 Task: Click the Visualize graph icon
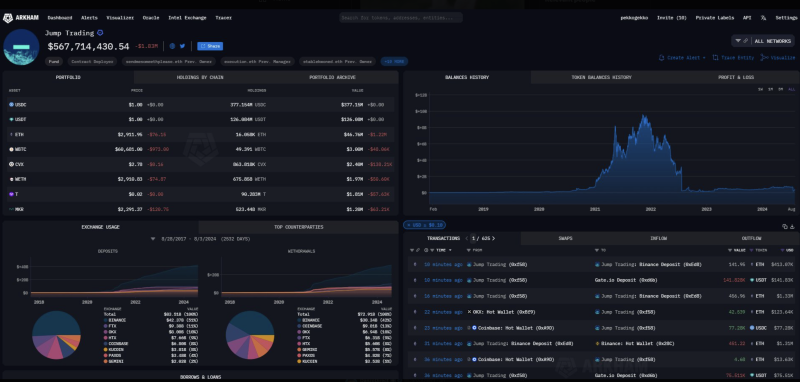point(764,58)
